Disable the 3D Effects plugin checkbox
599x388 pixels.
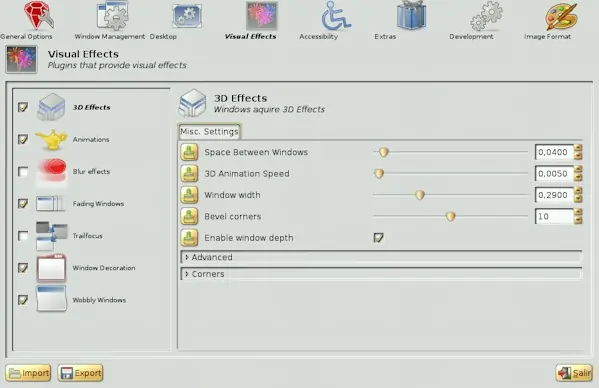tap(23, 107)
